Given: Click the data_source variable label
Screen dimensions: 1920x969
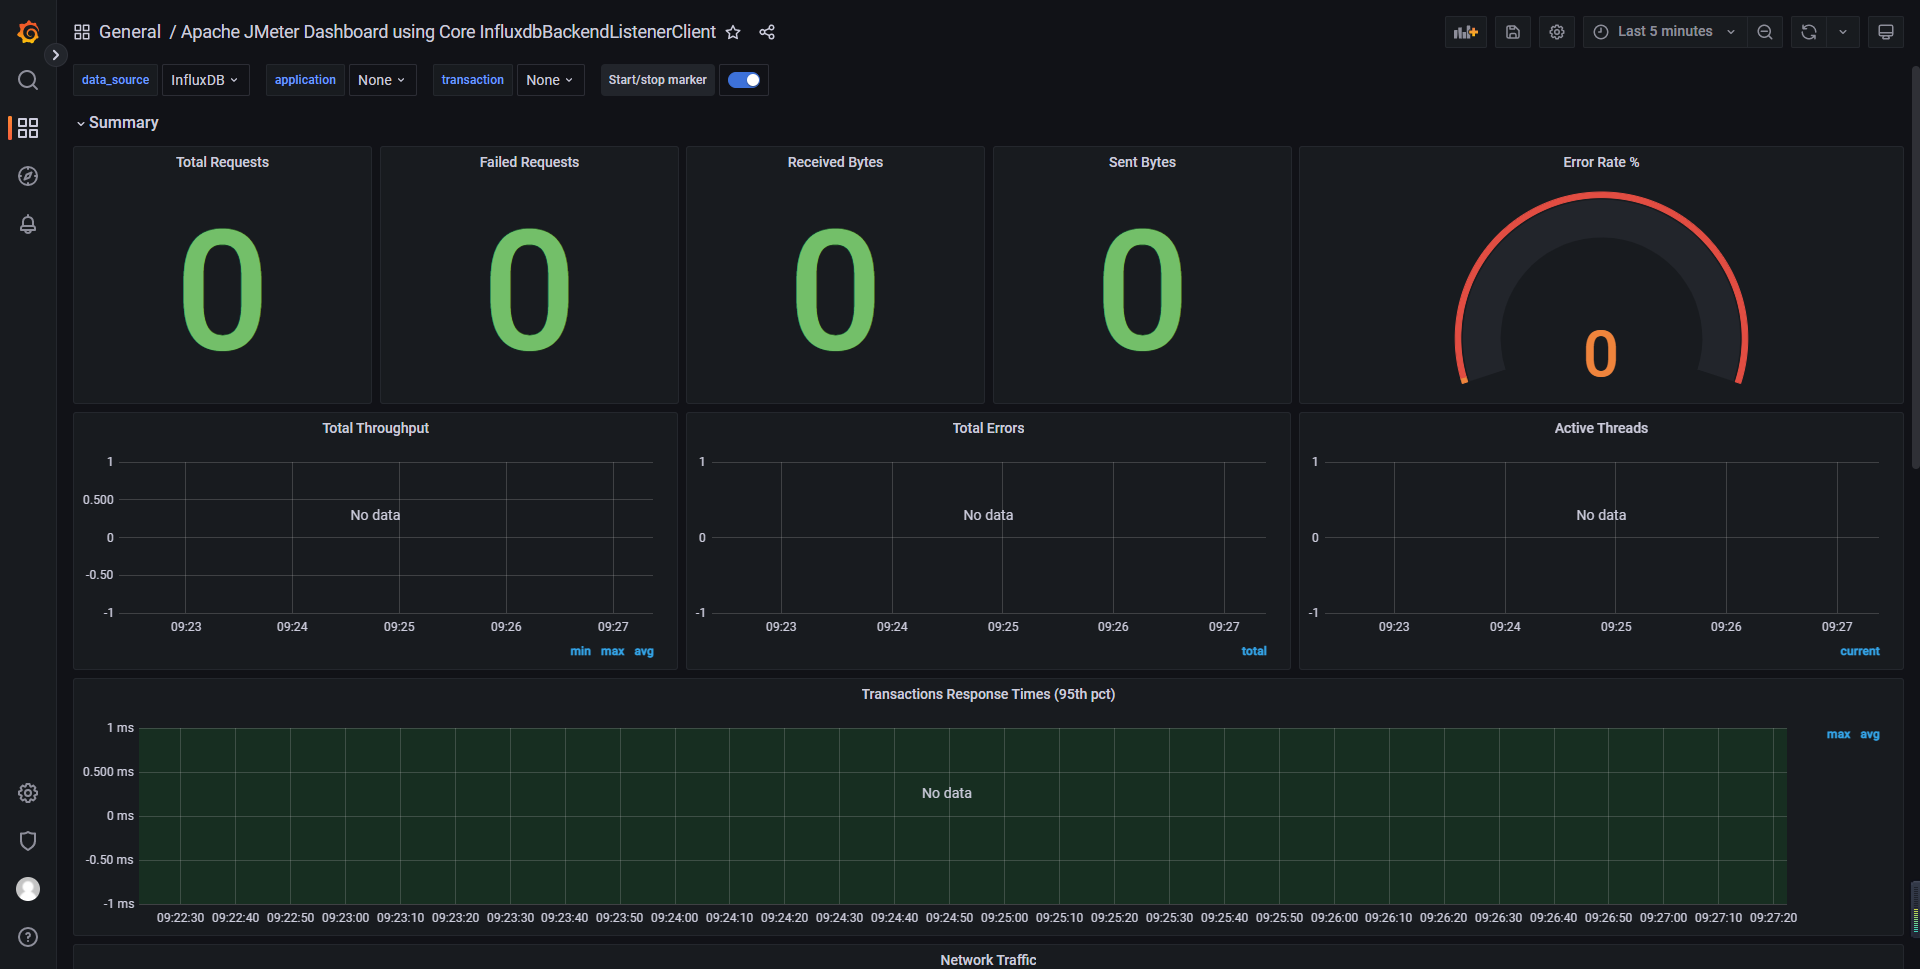Looking at the screenshot, I should [x=115, y=80].
